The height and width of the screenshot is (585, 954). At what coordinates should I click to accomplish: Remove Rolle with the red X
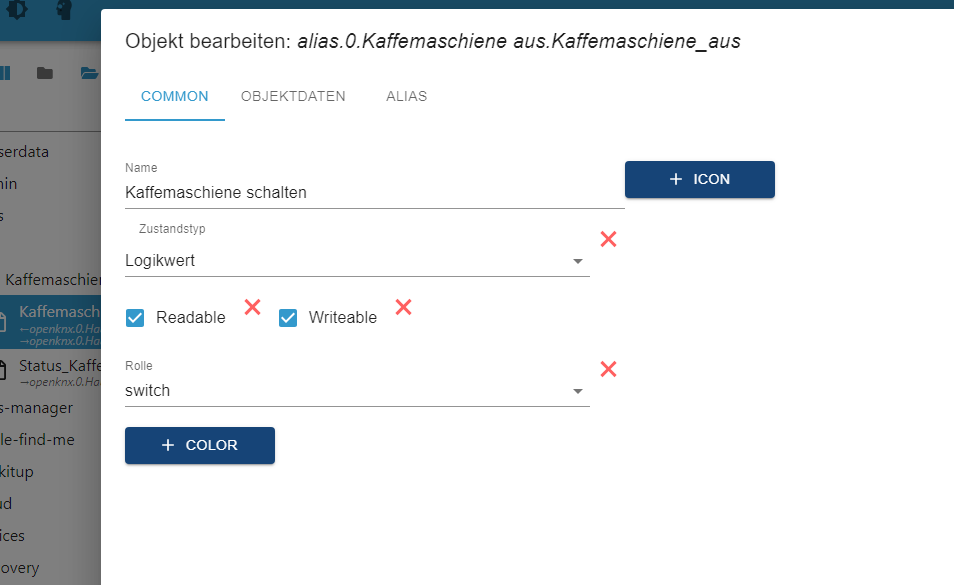[608, 369]
